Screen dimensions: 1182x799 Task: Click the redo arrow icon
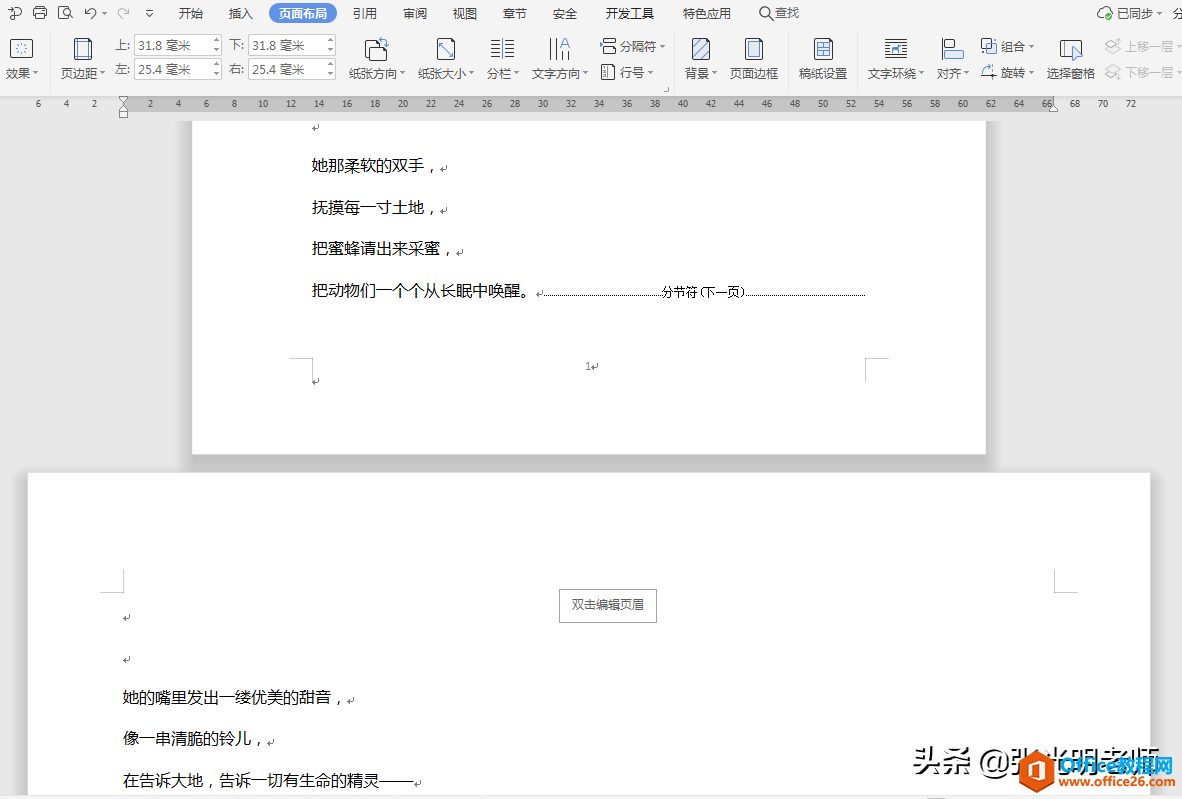pyautogui.click(x=124, y=13)
